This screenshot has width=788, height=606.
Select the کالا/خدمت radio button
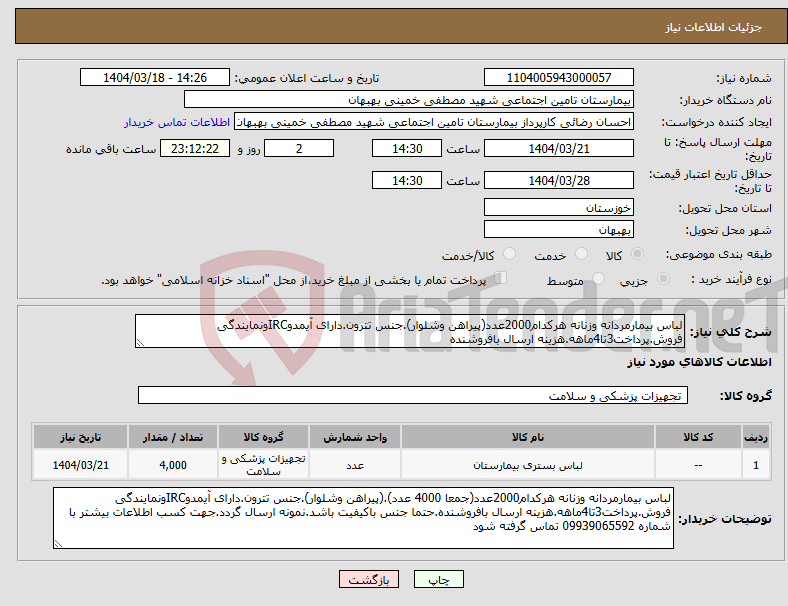[x=510, y=254]
